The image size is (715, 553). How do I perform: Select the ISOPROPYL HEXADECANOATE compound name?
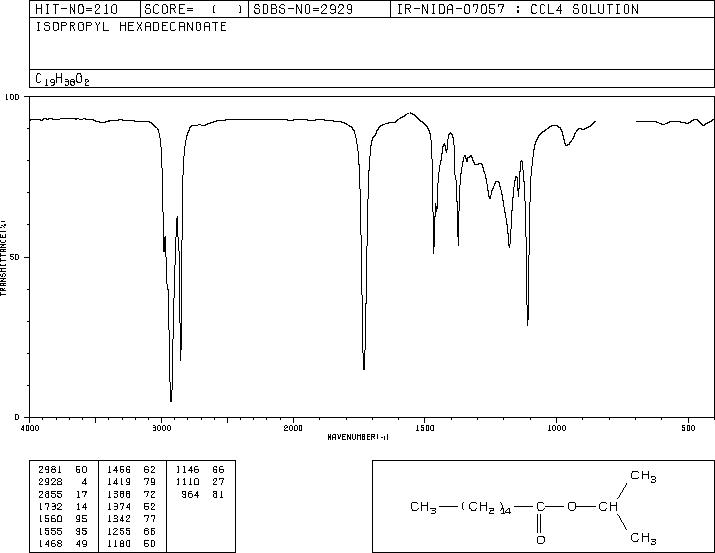(x=131, y=27)
